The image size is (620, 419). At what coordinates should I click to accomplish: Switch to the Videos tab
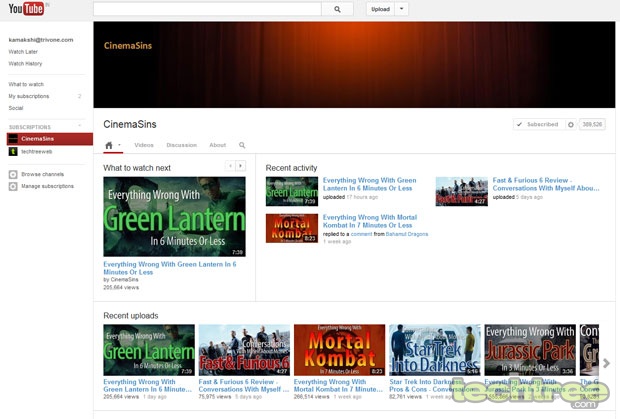click(x=144, y=145)
